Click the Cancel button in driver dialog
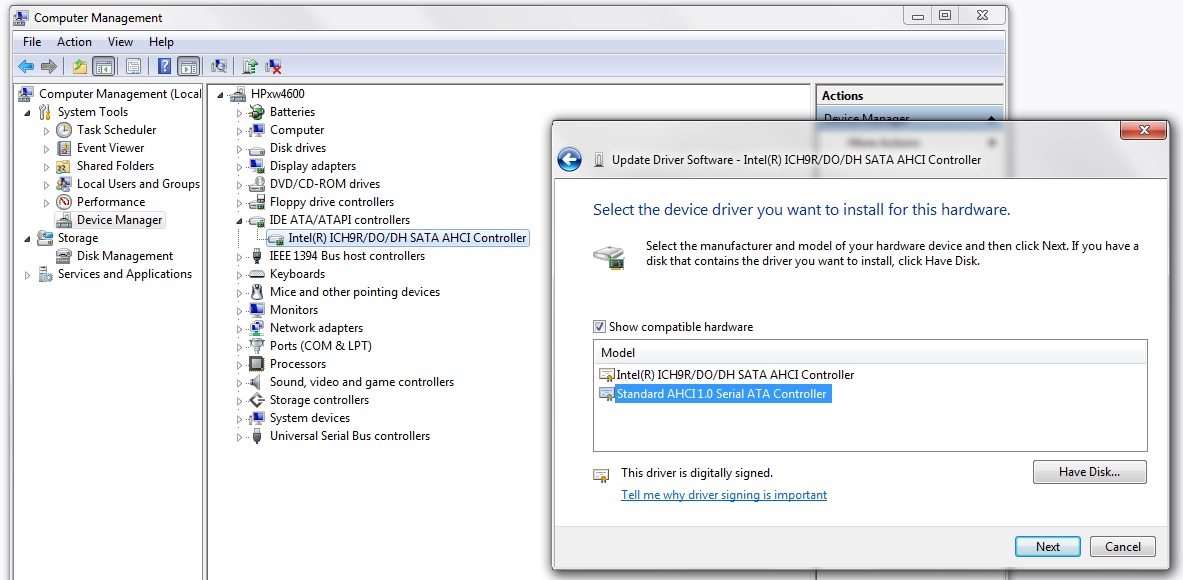This screenshot has width=1183, height=580. tap(1123, 547)
